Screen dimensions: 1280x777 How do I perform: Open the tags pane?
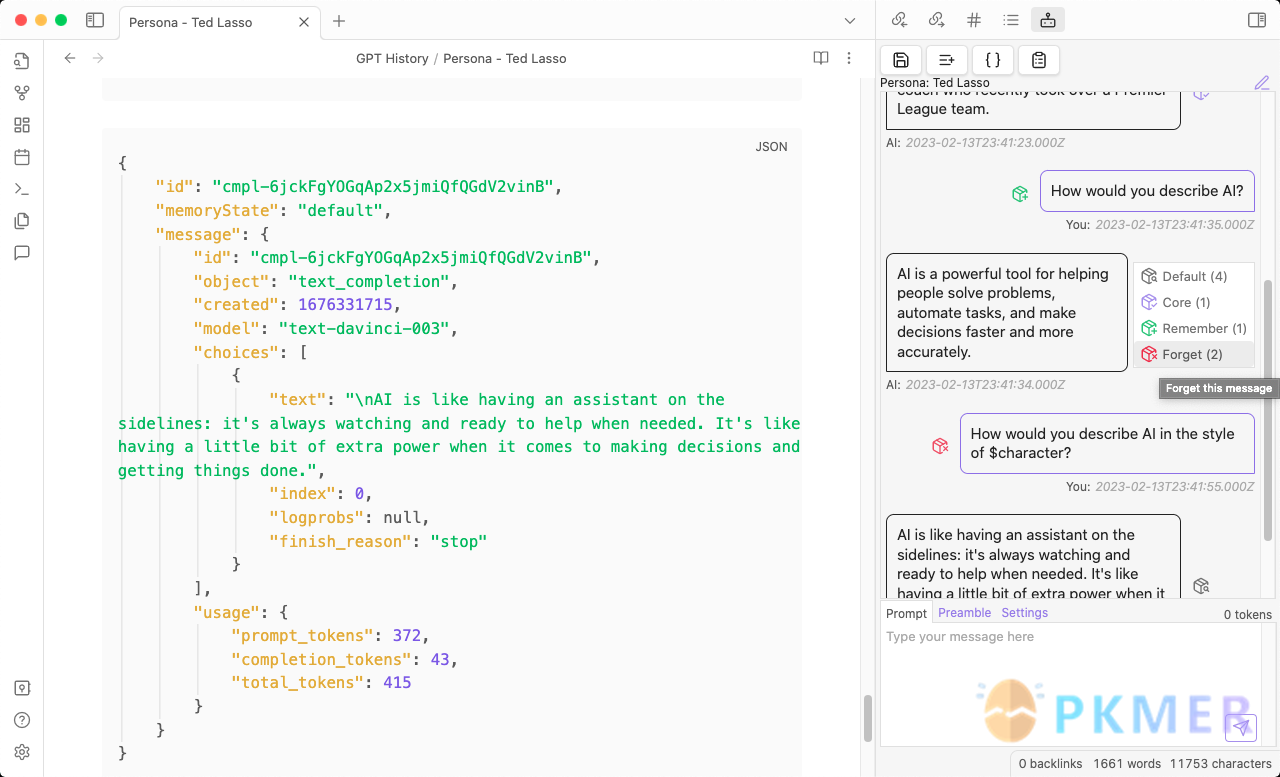[x=974, y=19]
